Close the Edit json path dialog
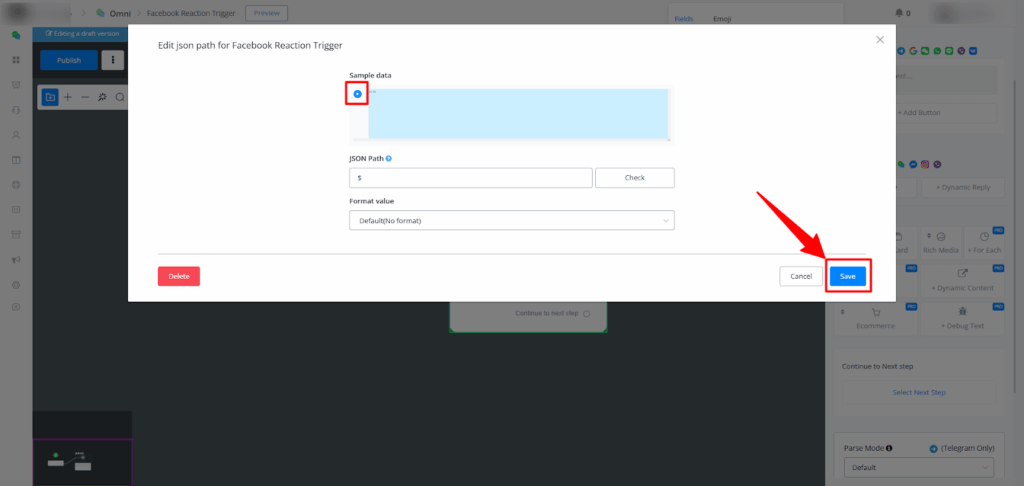The width and height of the screenshot is (1024, 486). pyautogui.click(x=880, y=39)
